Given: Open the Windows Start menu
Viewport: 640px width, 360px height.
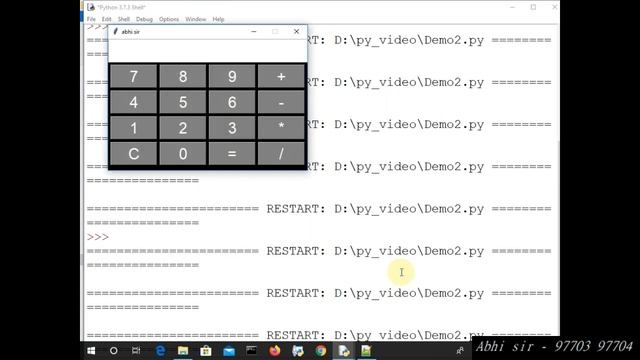Looking at the screenshot, I should [91, 351].
